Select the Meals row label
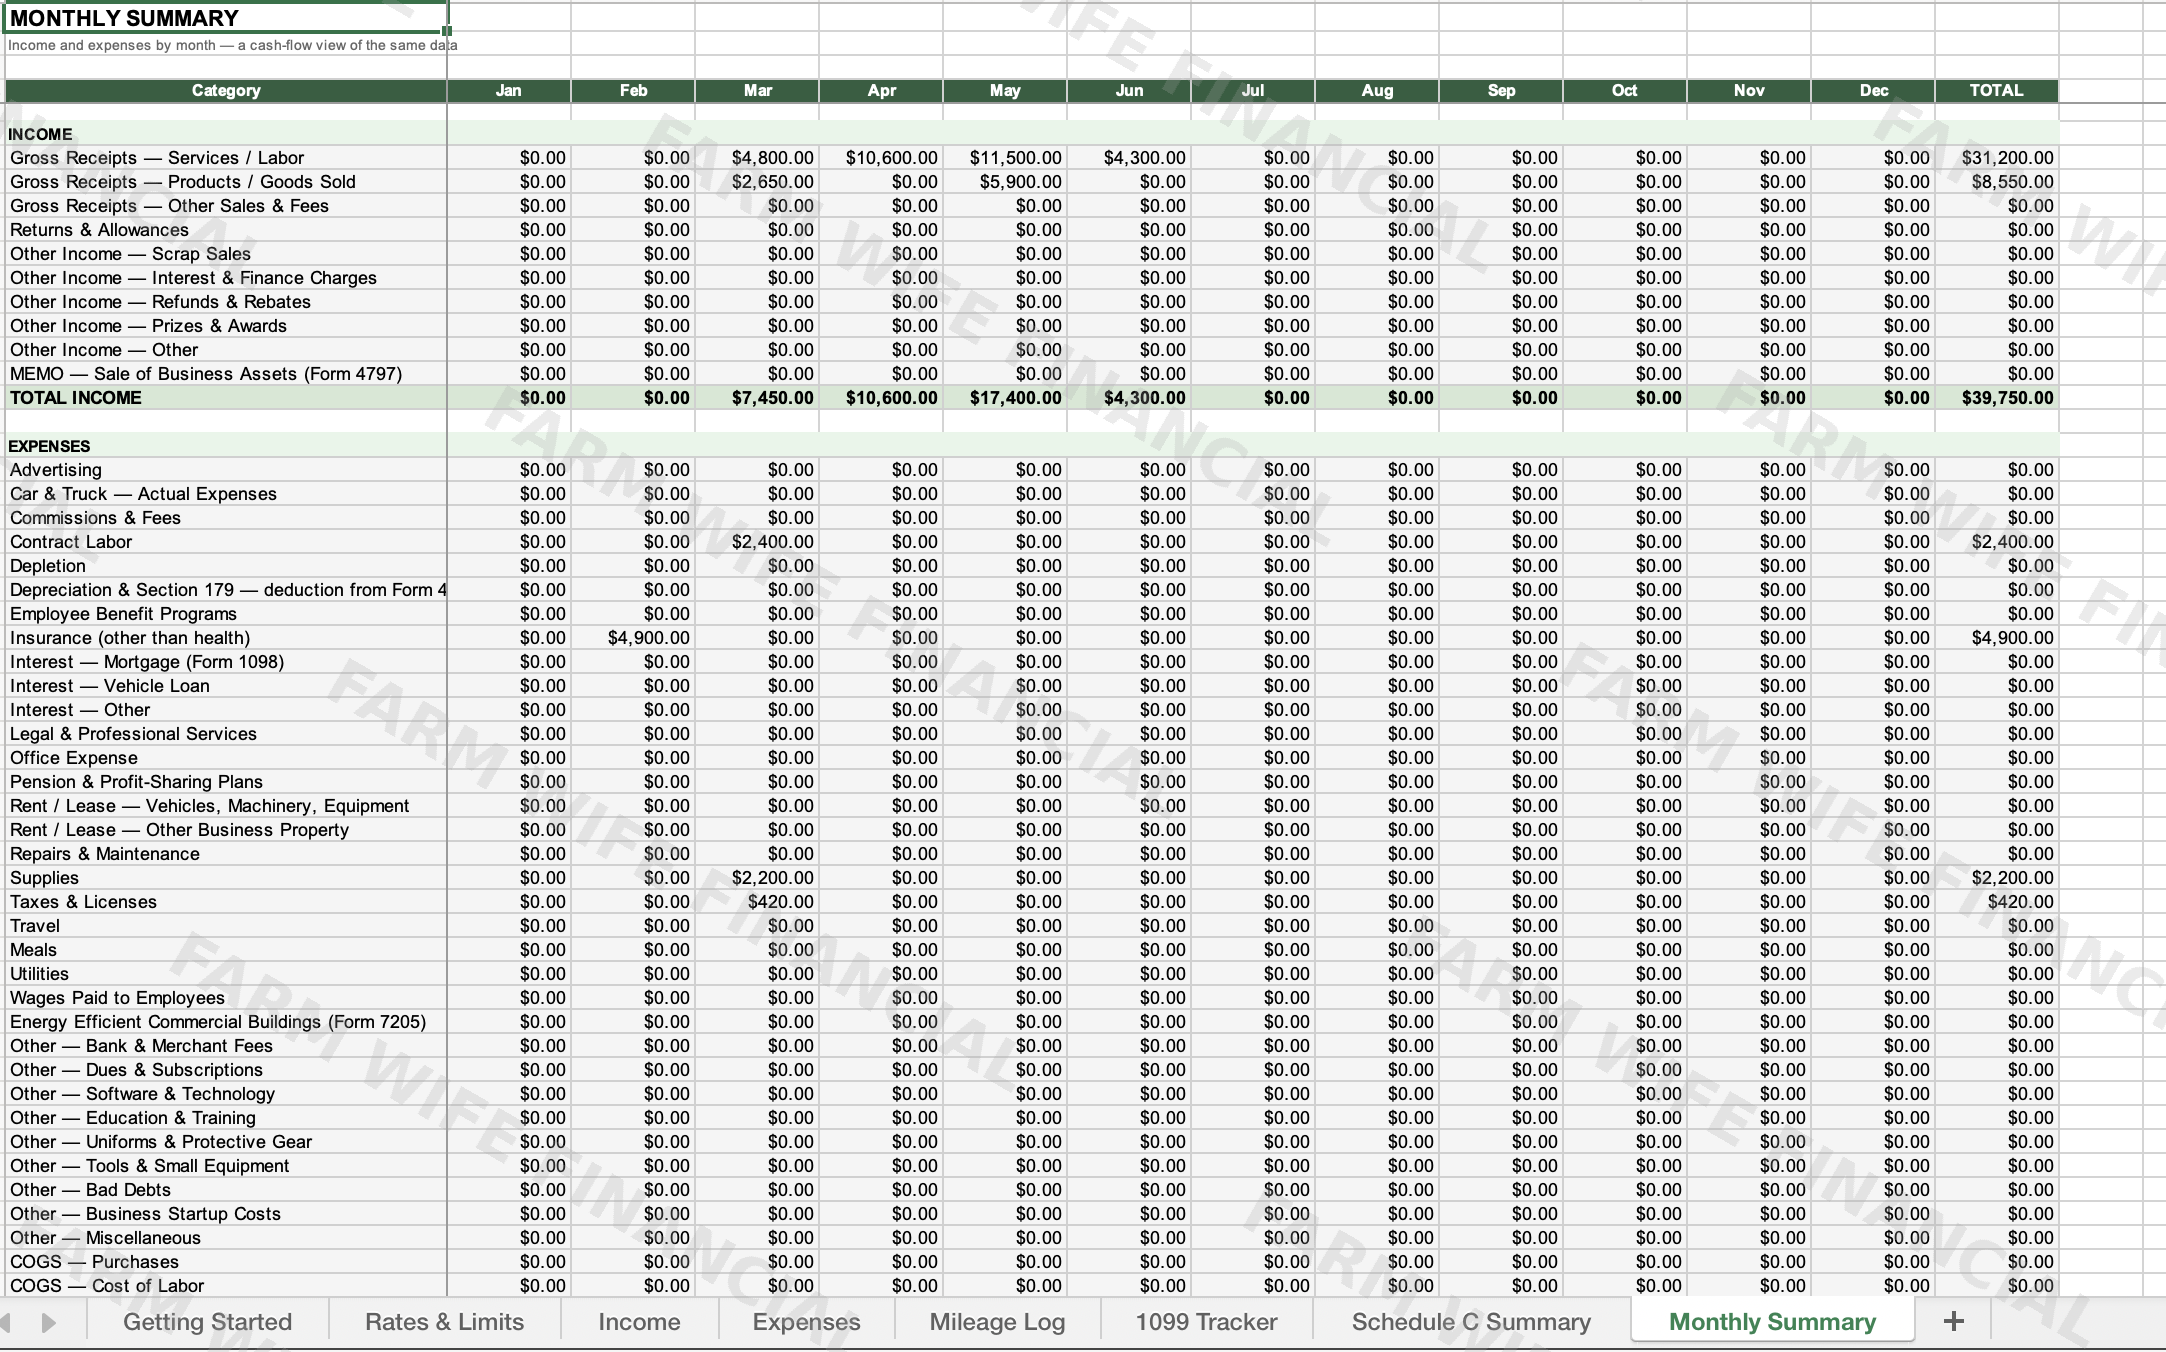Viewport: 2166px width, 1352px height. pos(33,950)
